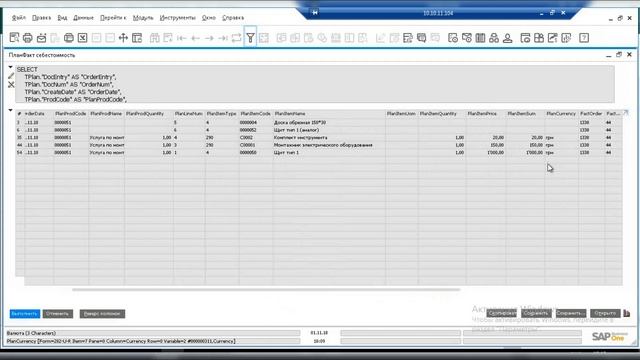Image resolution: width=640 pixels, height=360 pixels.
Task: Click the blue Выполнить button
Action: click(24, 313)
